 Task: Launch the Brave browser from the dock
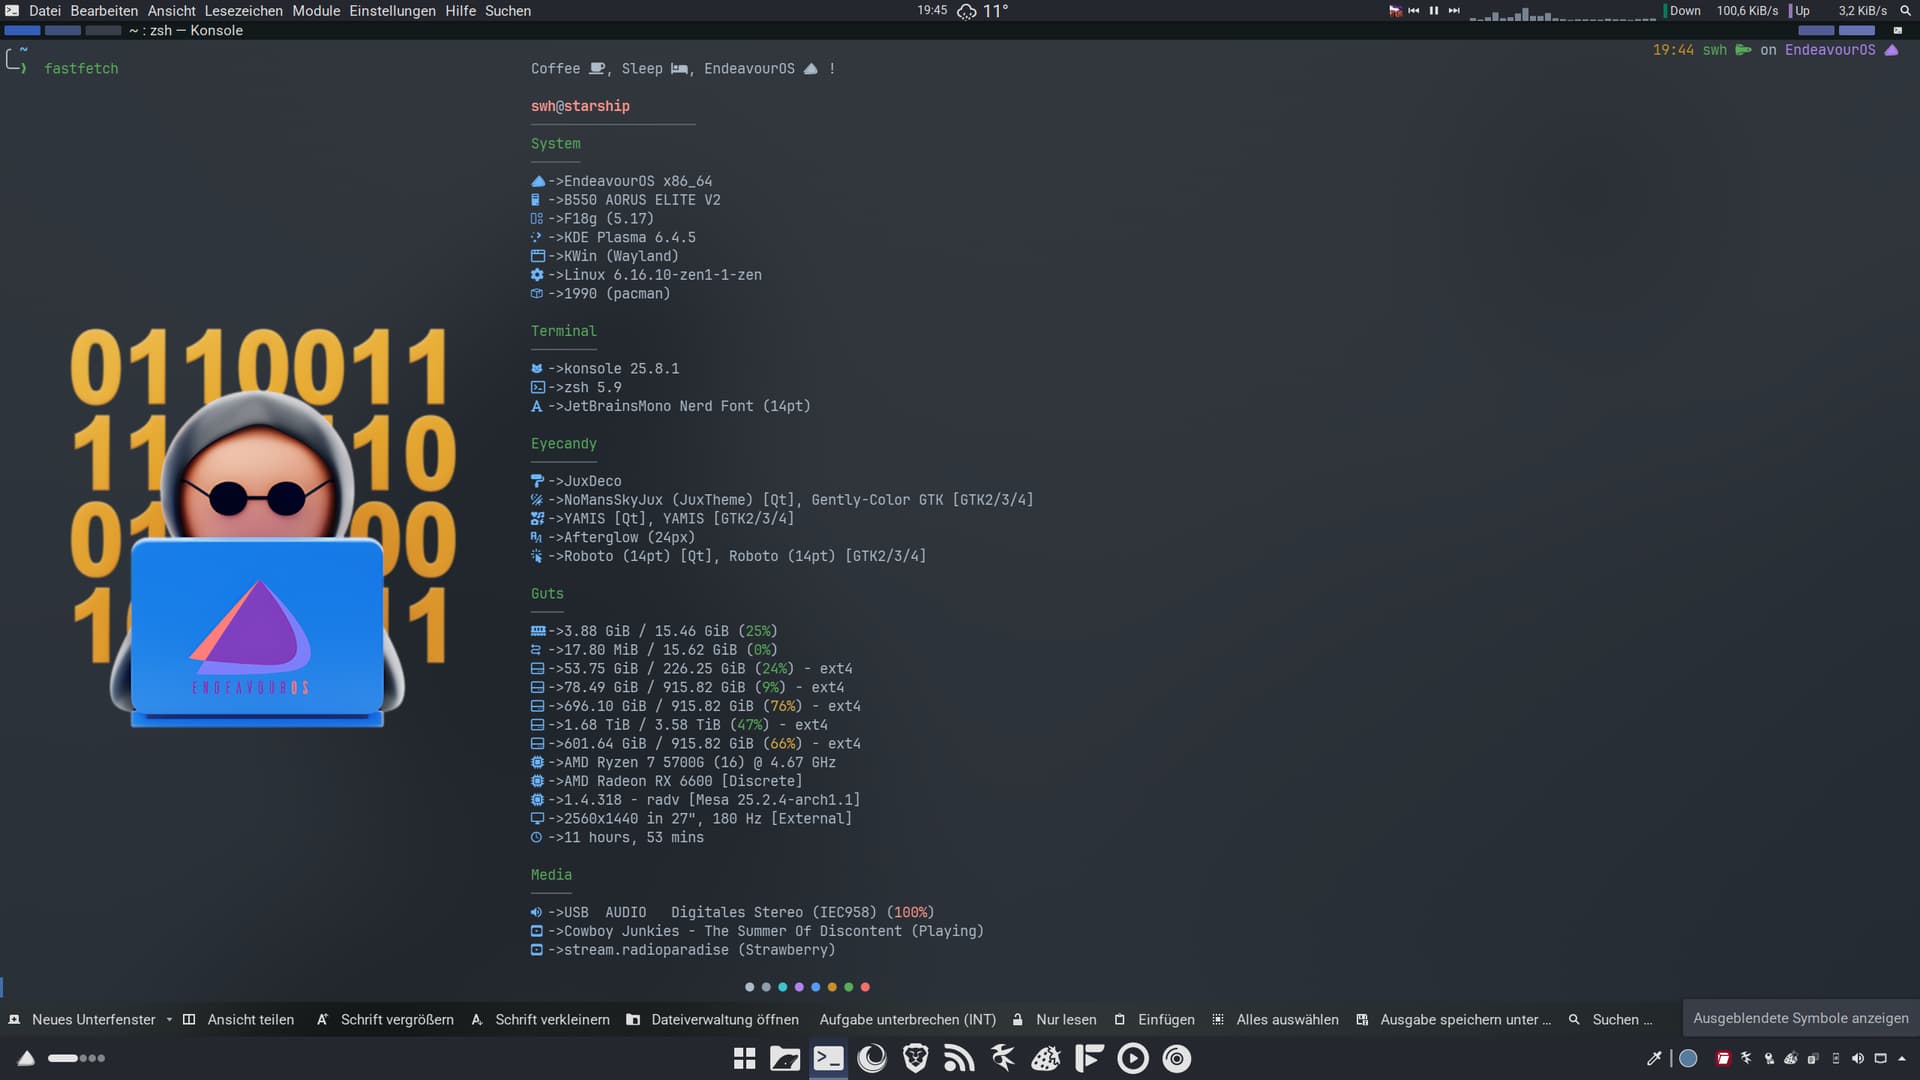[x=915, y=1058]
